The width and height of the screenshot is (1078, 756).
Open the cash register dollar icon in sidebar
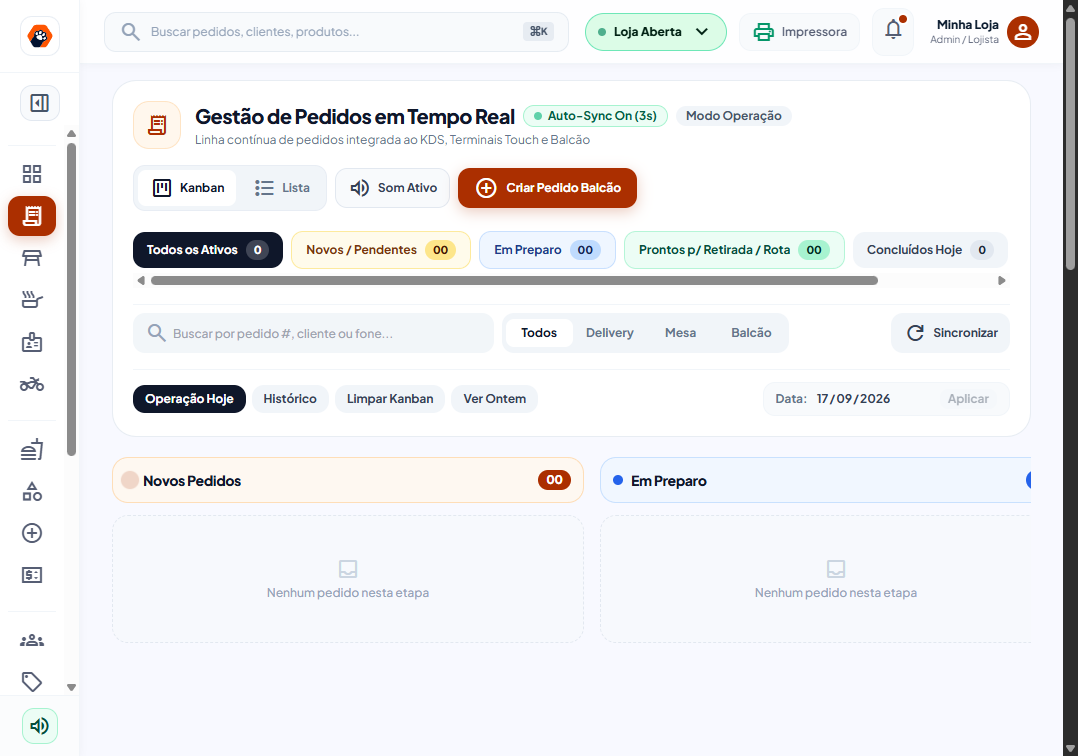(32, 575)
